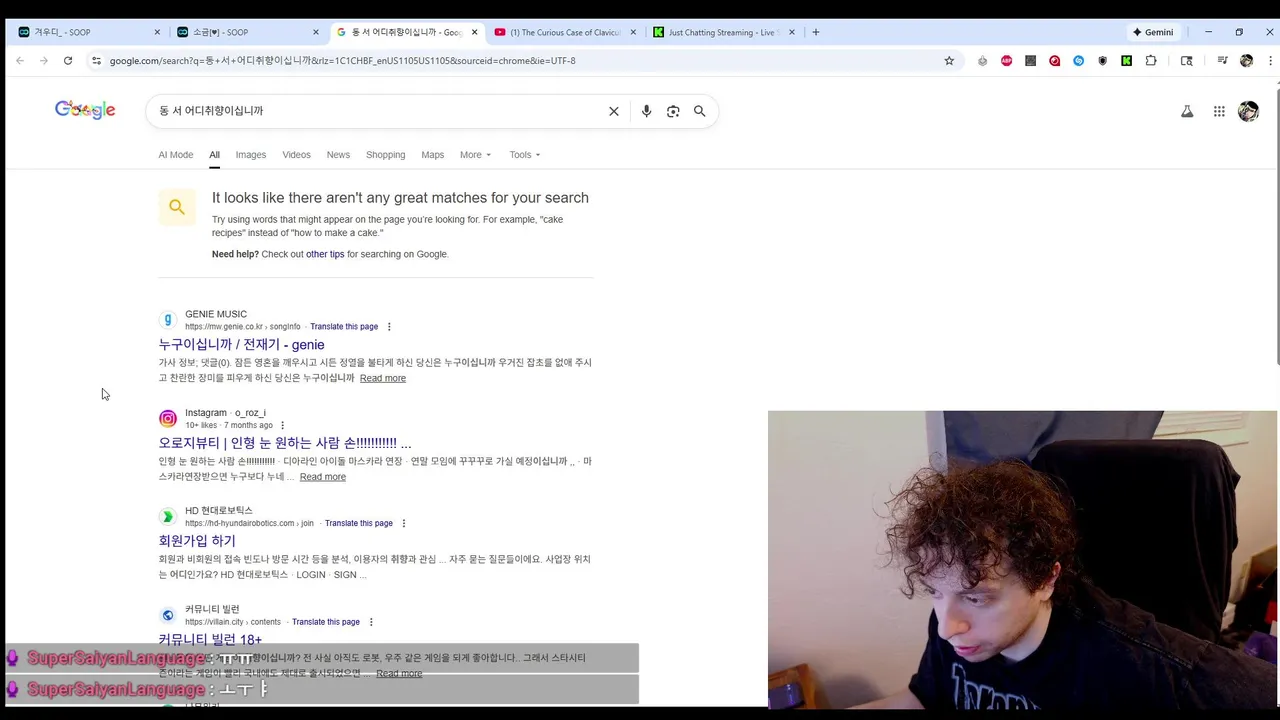The width and height of the screenshot is (1280, 720).
Task: Open the Google apps grid
Action: pos(1219,111)
